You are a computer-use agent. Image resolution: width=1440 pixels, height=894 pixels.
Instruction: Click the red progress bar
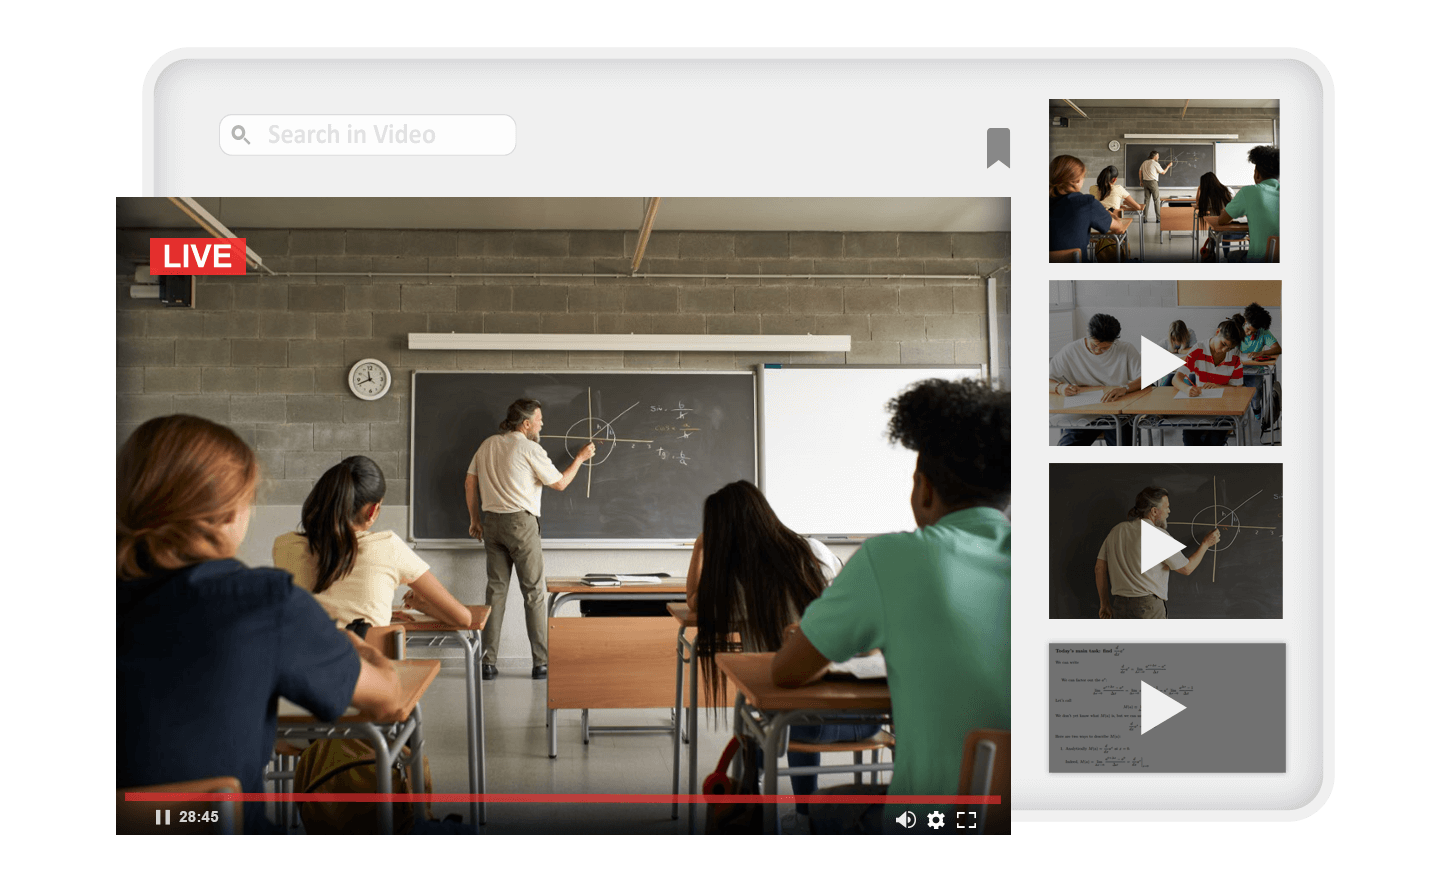563,798
